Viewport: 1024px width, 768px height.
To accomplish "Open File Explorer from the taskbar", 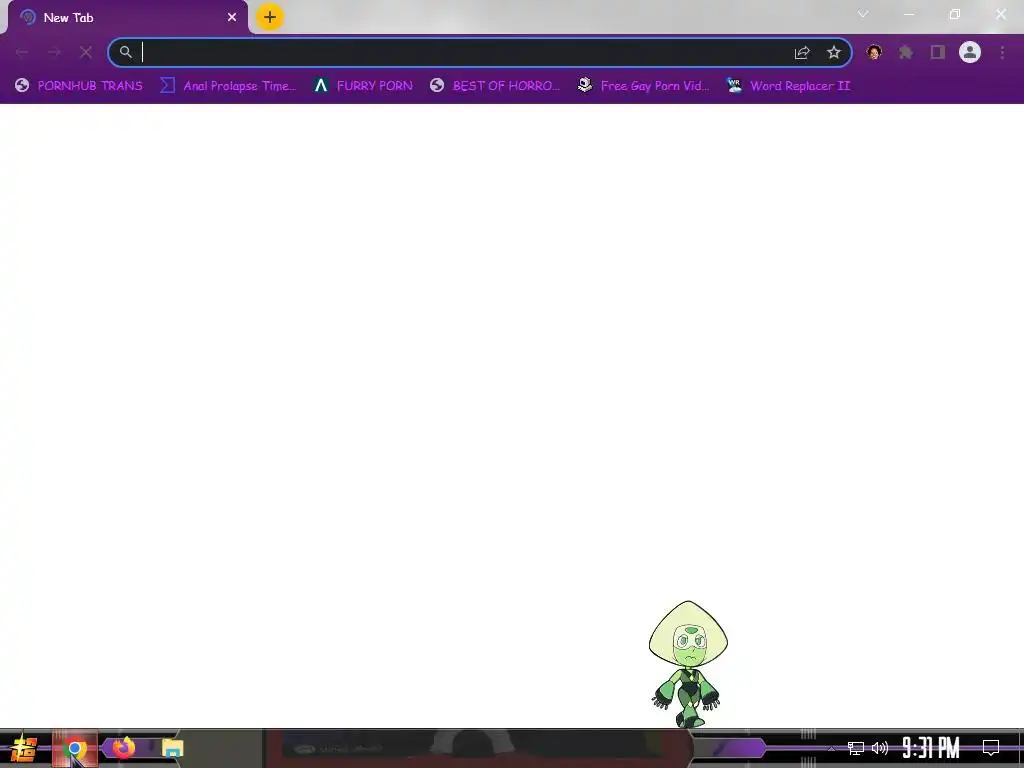I will click(x=172, y=748).
